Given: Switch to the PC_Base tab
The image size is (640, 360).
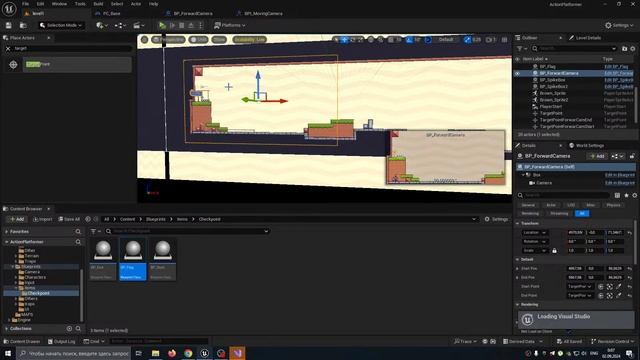Looking at the screenshot, I should click(x=111, y=13).
